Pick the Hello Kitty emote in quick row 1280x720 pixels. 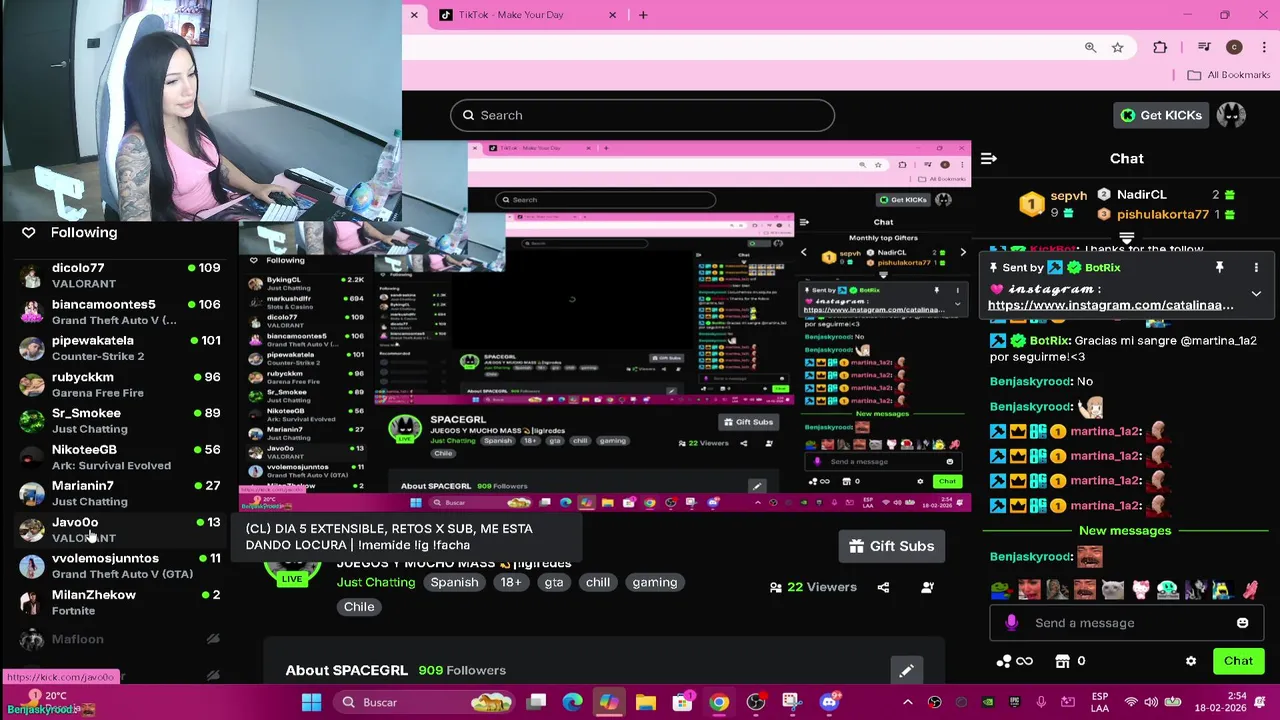pos(1140,590)
